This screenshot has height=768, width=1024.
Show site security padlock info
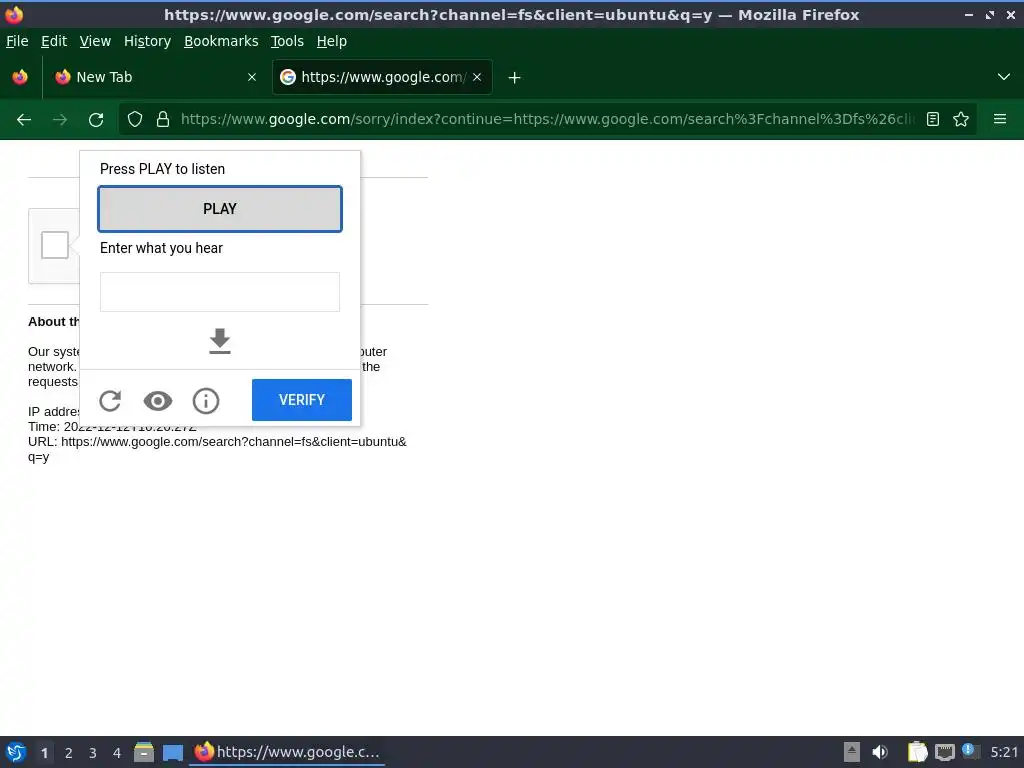(163, 120)
